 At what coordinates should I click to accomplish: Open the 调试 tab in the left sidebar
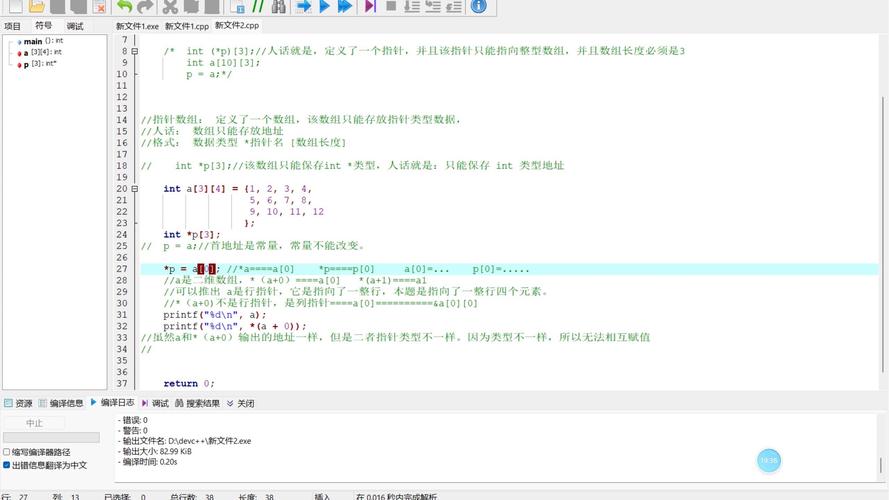75,26
